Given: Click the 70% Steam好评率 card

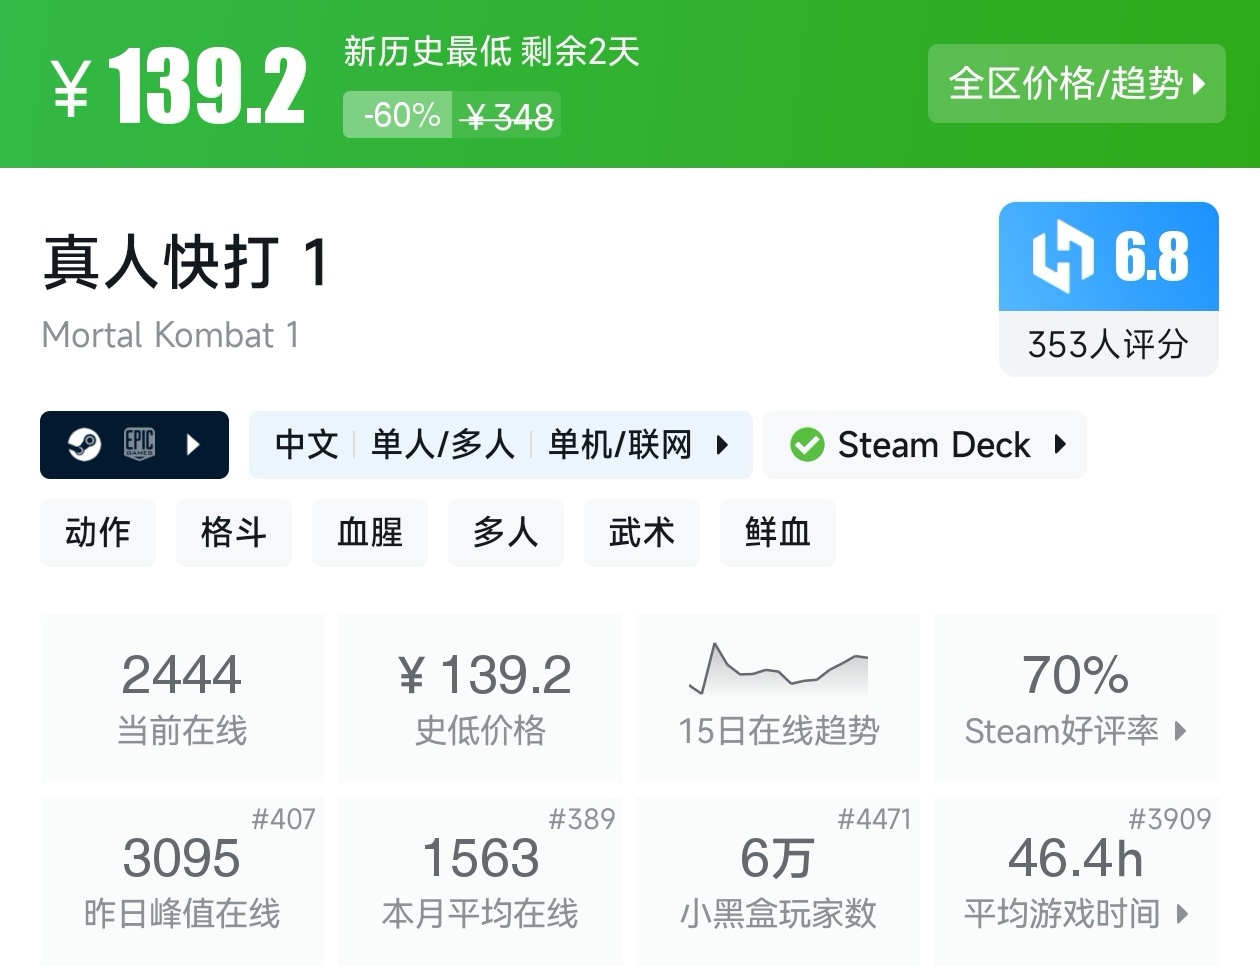Looking at the screenshot, I should [x=1076, y=698].
